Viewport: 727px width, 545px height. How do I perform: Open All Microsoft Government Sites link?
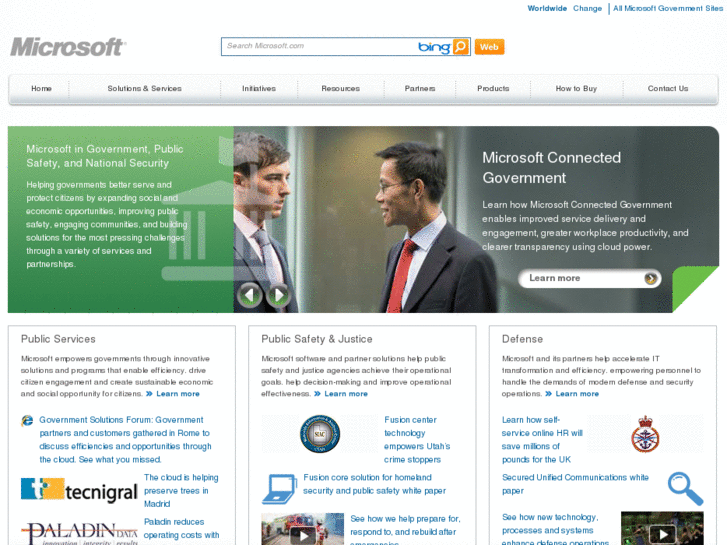click(668, 8)
